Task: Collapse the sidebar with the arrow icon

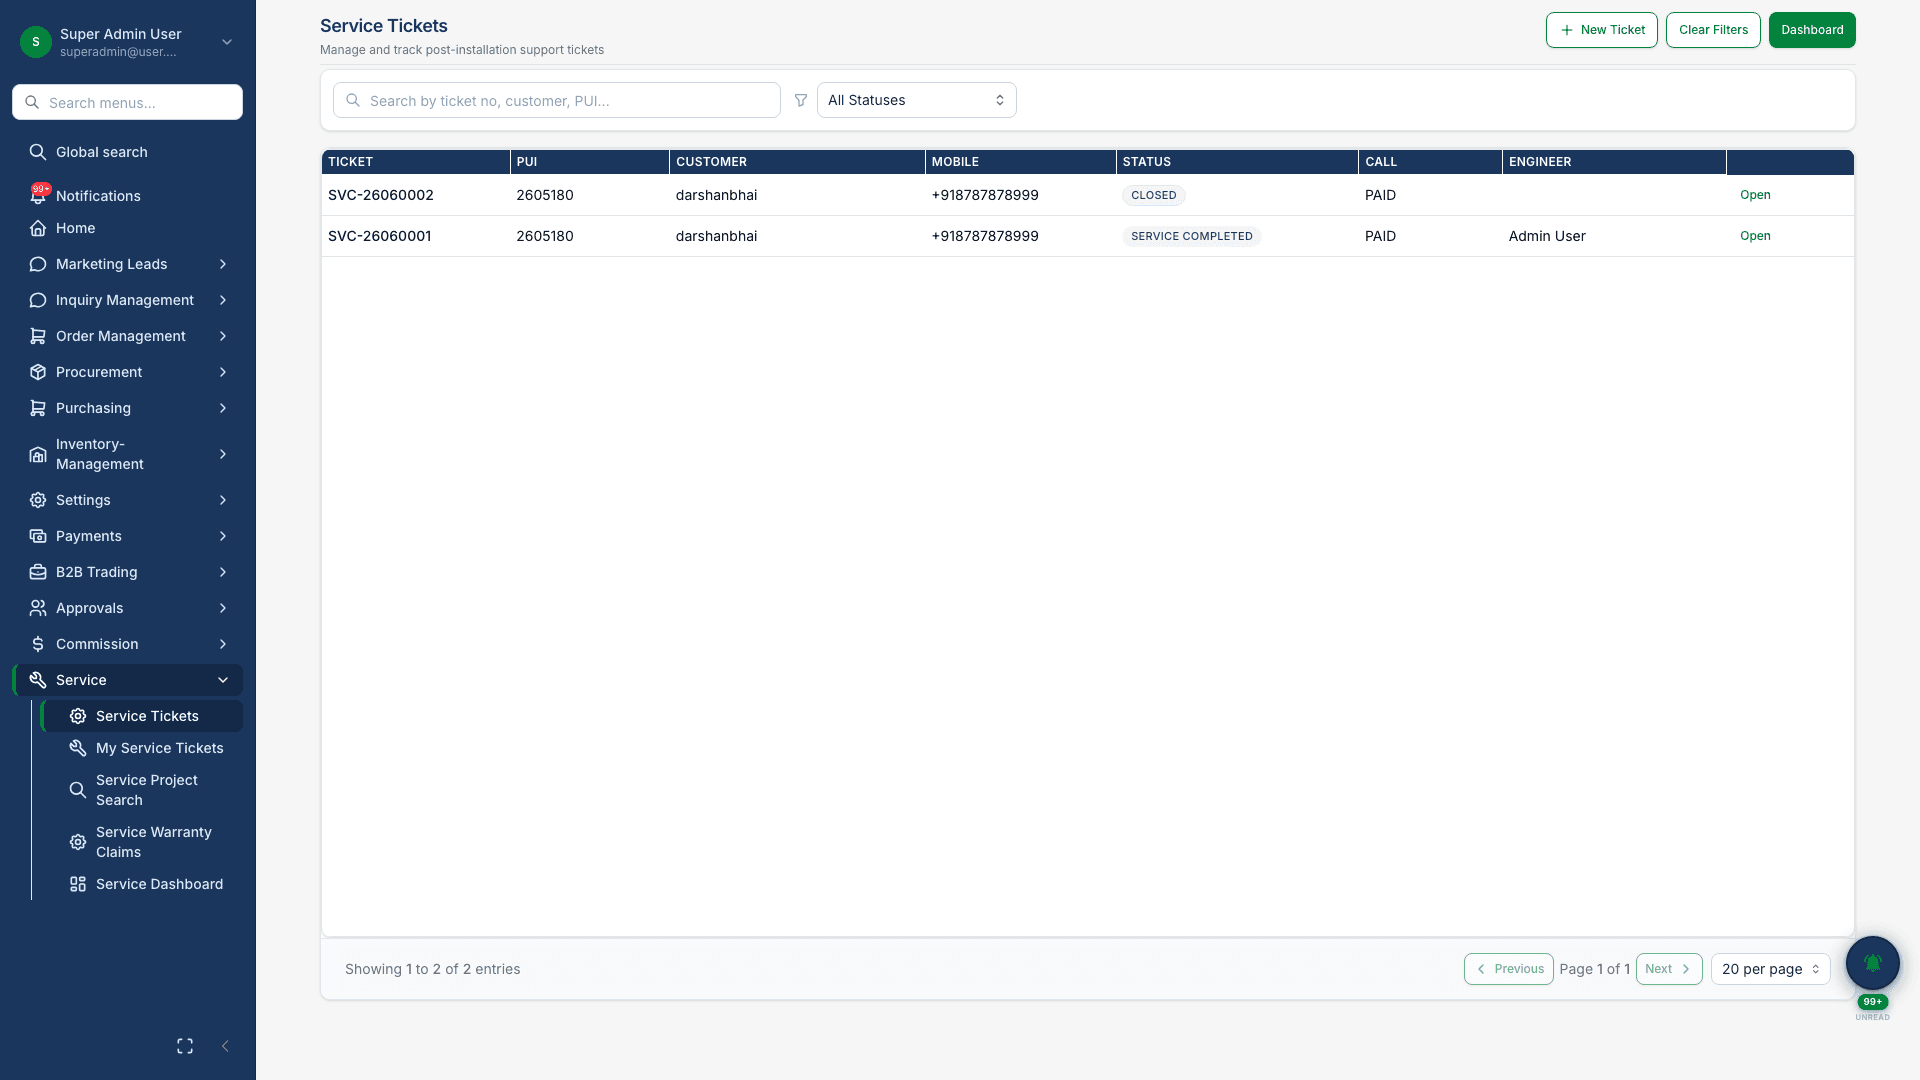Action: pos(225,1046)
